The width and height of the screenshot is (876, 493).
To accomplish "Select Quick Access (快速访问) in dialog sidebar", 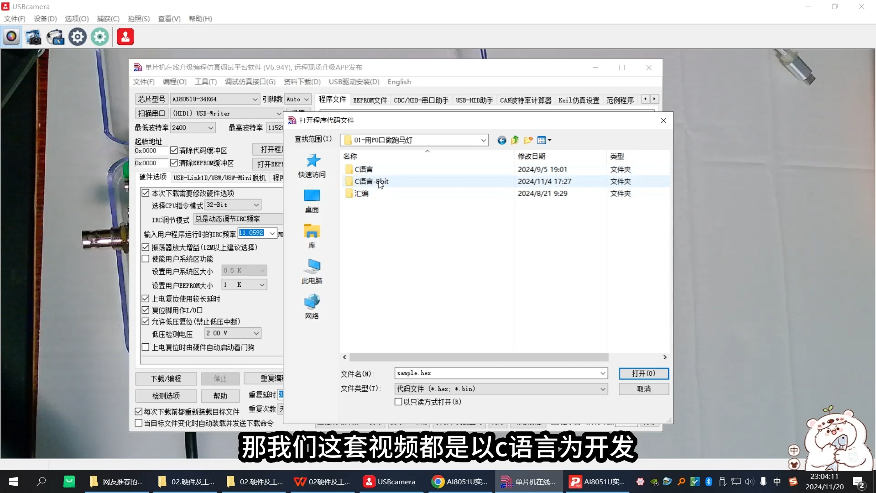I will click(312, 165).
